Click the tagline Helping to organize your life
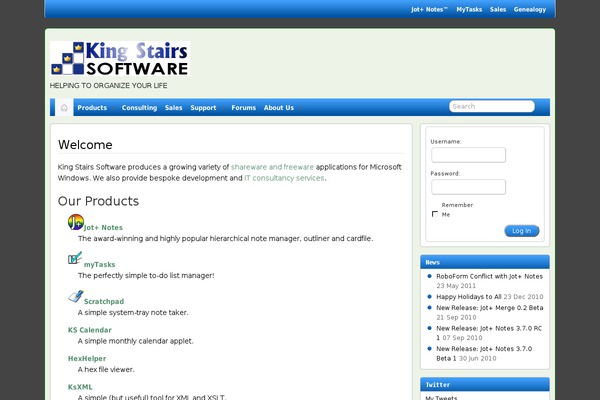Screen dimensions: 600x400 click(x=108, y=85)
